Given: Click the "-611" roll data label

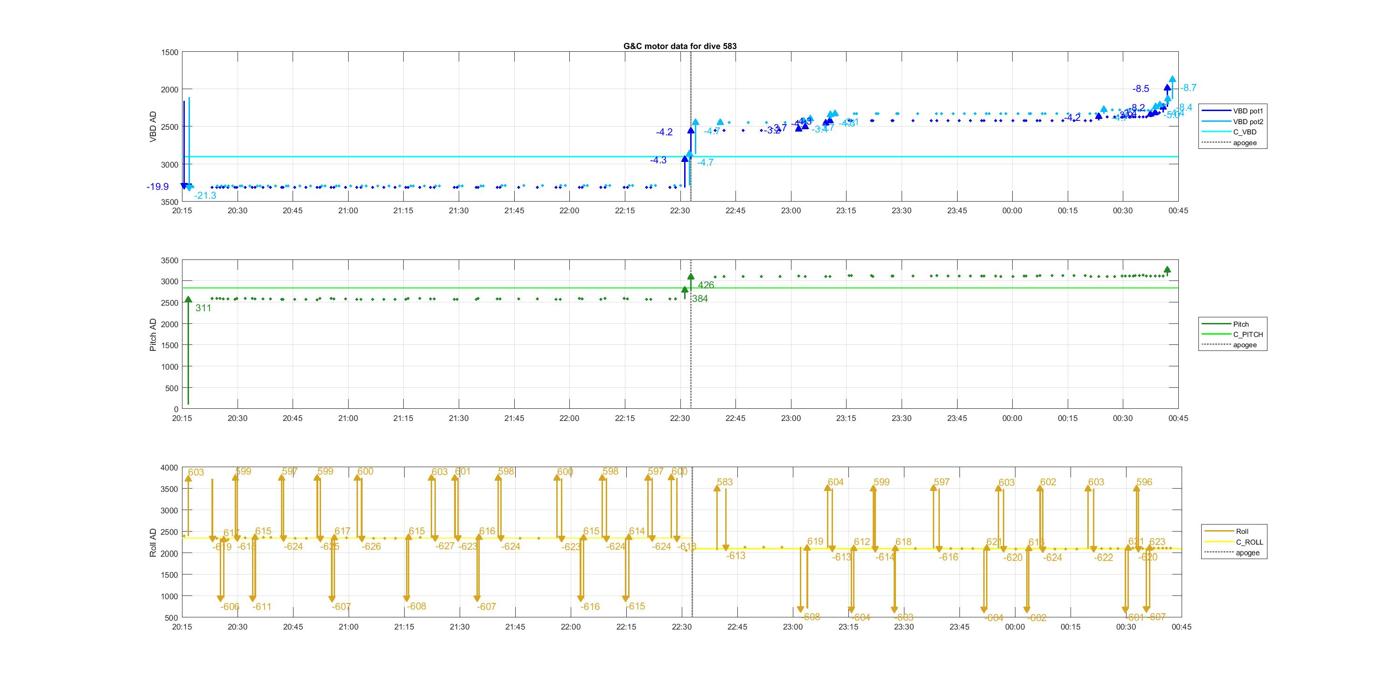Looking at the screenshot, I should coord(262,607).
